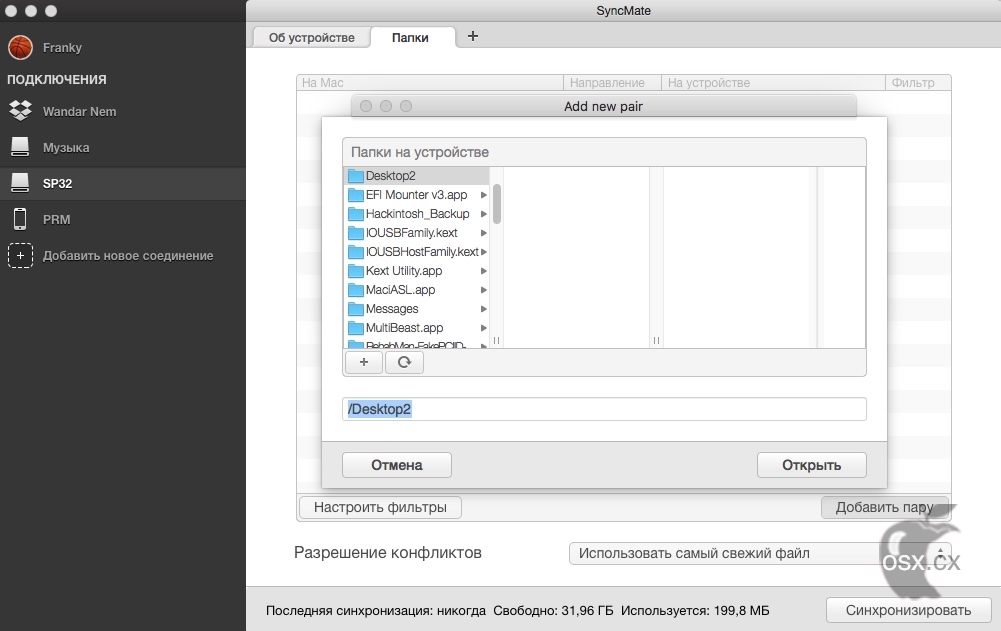The height and width of the screenshot is (631, 1001).
Task: Select the Wandar Nem Dropbox icon
Action: (20, 111)
